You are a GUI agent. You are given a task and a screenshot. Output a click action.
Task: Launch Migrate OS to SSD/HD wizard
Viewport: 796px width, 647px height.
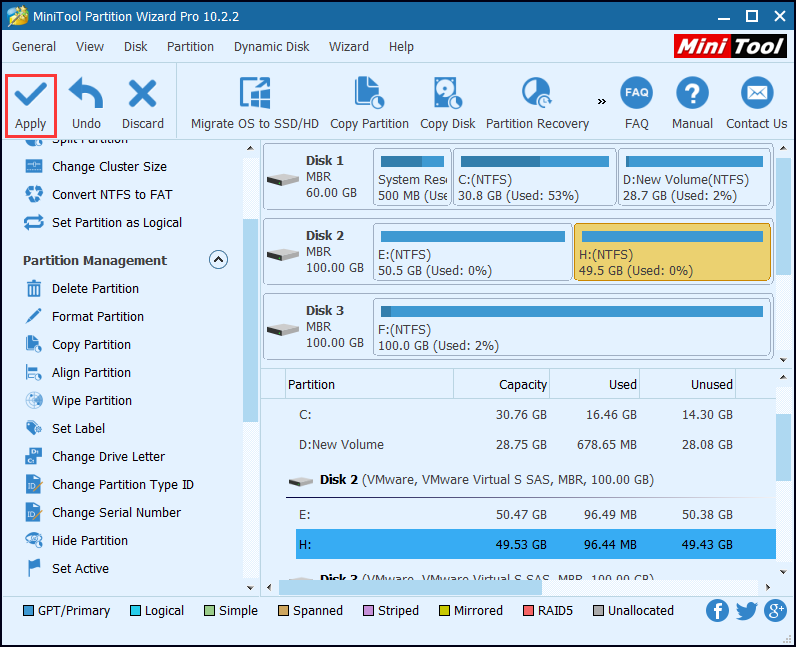click(x=255, y=105)
